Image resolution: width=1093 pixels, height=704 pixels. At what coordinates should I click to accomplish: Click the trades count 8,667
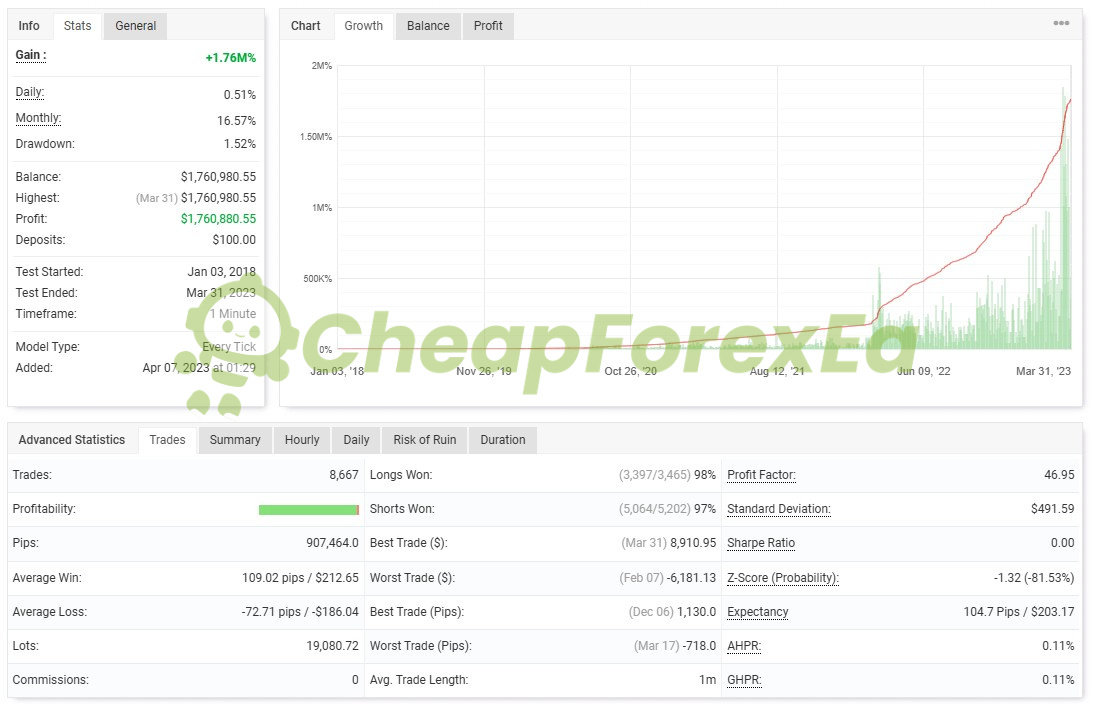(344, 475)
